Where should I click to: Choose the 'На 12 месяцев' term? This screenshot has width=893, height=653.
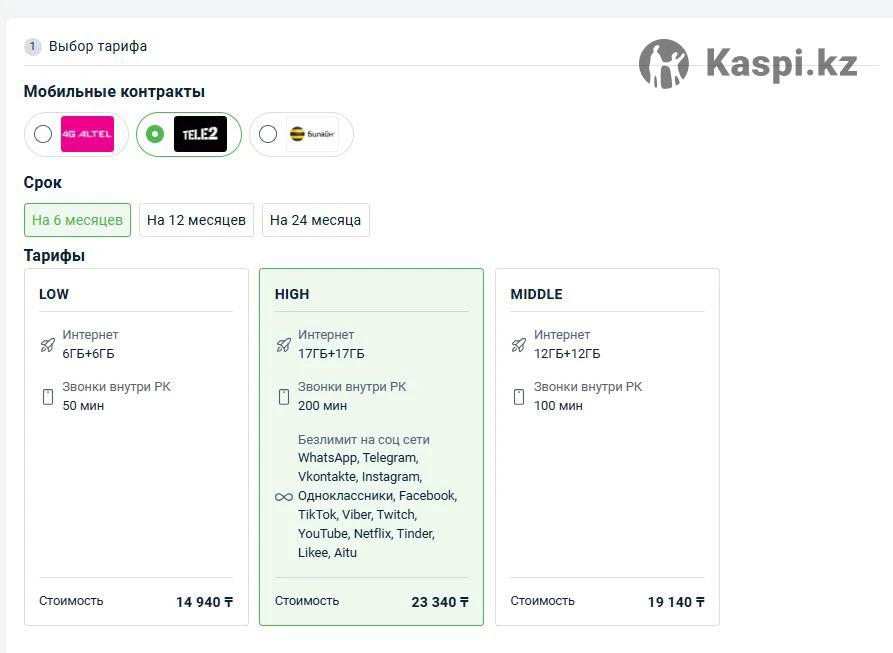(x=196, y=220)
